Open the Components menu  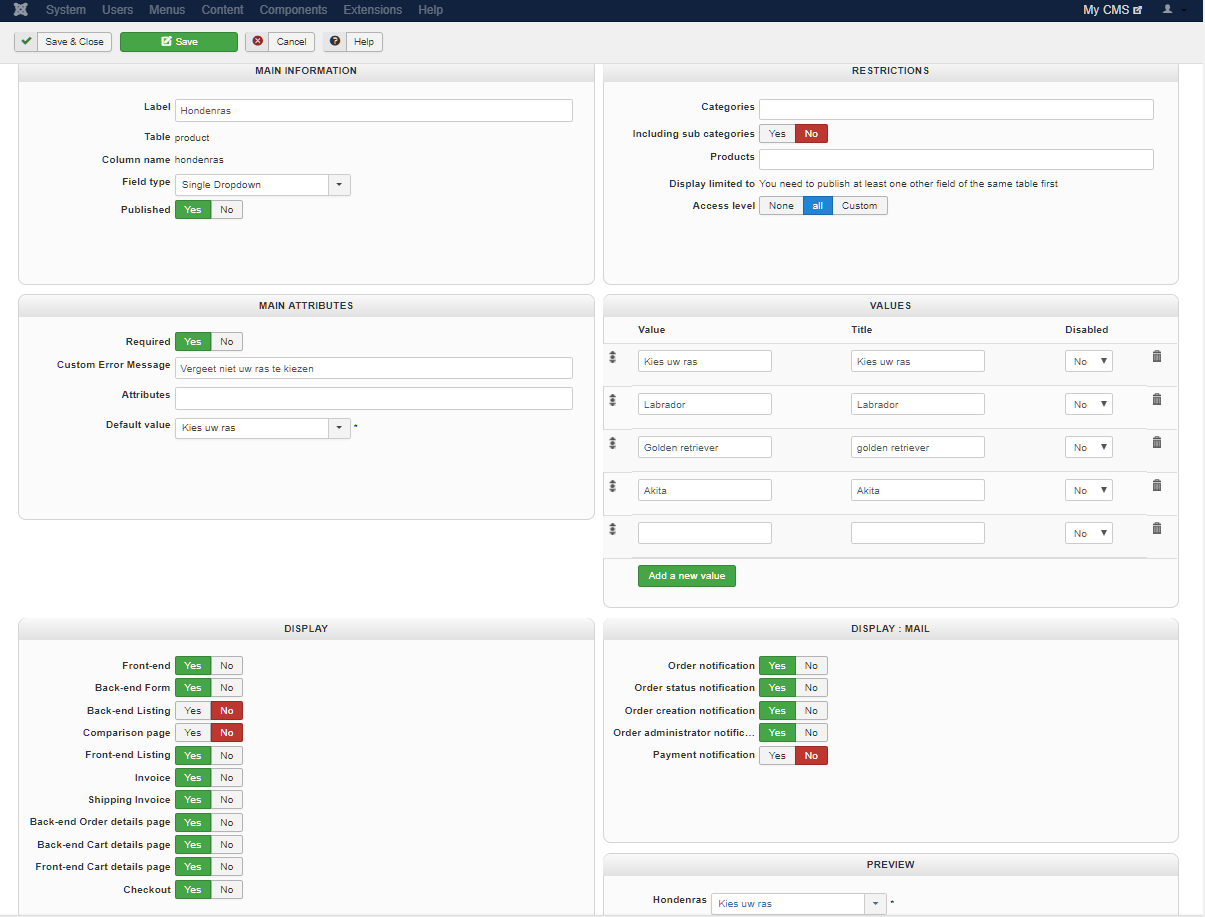pyautogui.click(x=293, y=10)
